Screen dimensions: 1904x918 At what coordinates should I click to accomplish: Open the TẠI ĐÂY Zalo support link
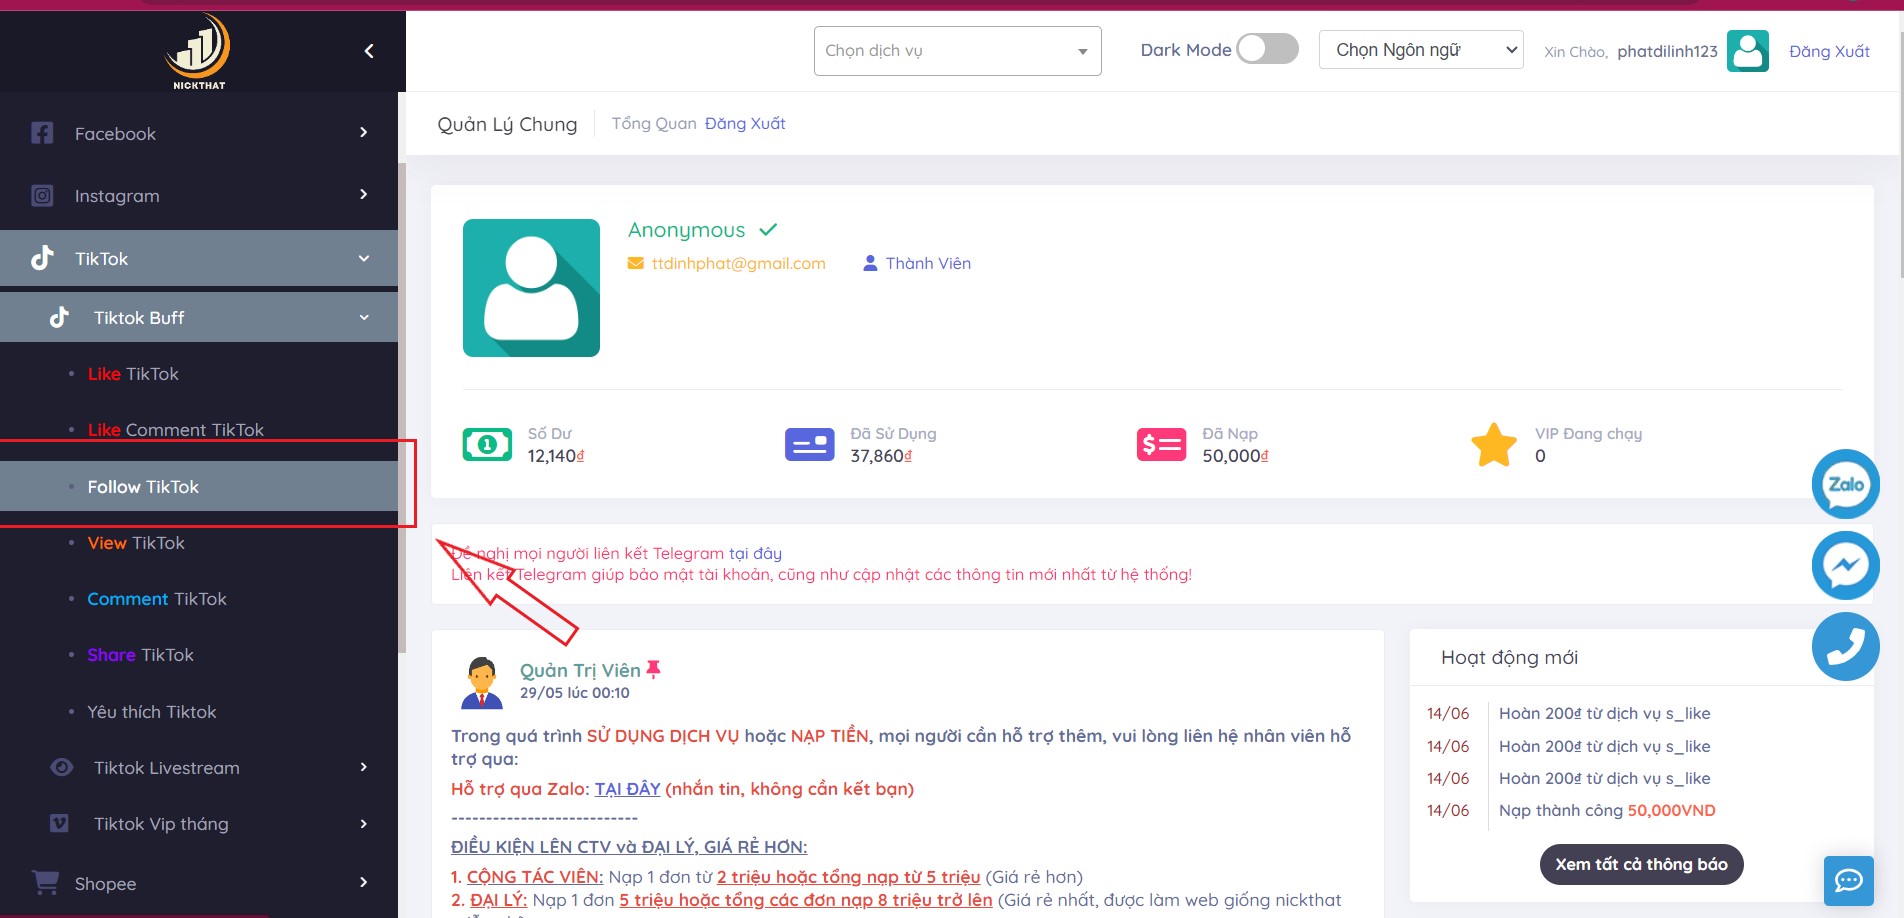627,789
